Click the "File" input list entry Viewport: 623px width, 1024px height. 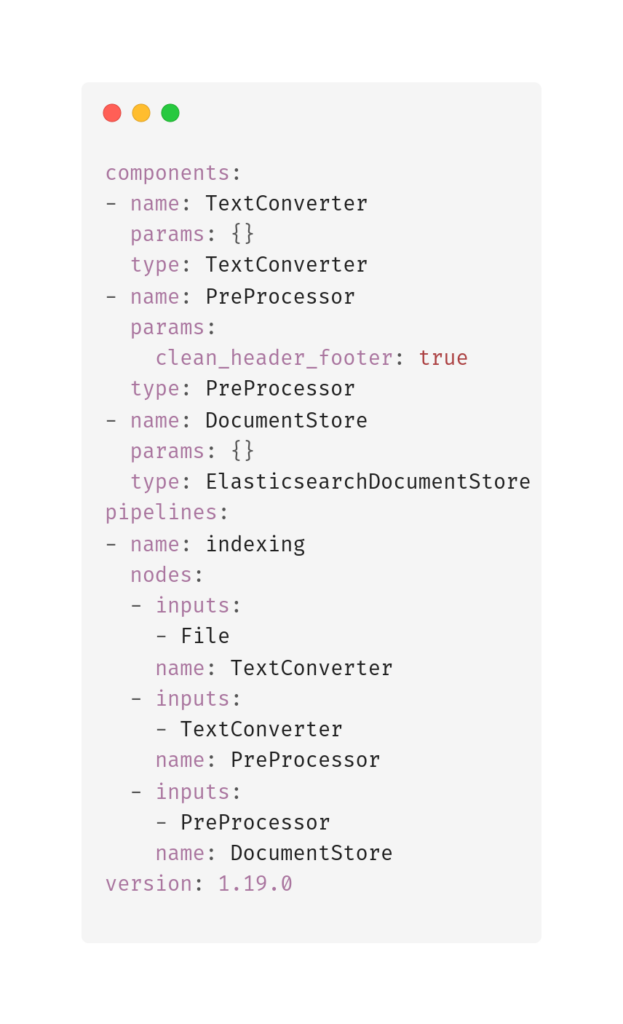pyautogui.click(x=205, y=636)
